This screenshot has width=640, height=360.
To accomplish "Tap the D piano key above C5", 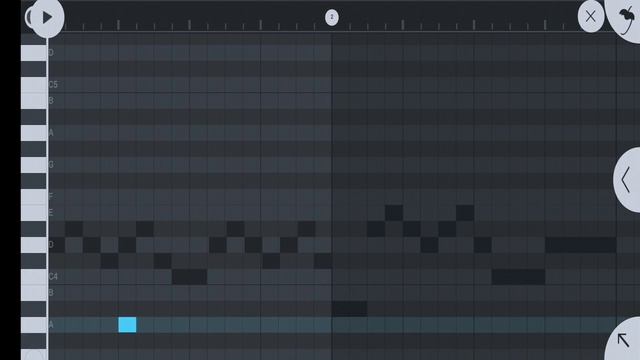I will tap(33, 53).
